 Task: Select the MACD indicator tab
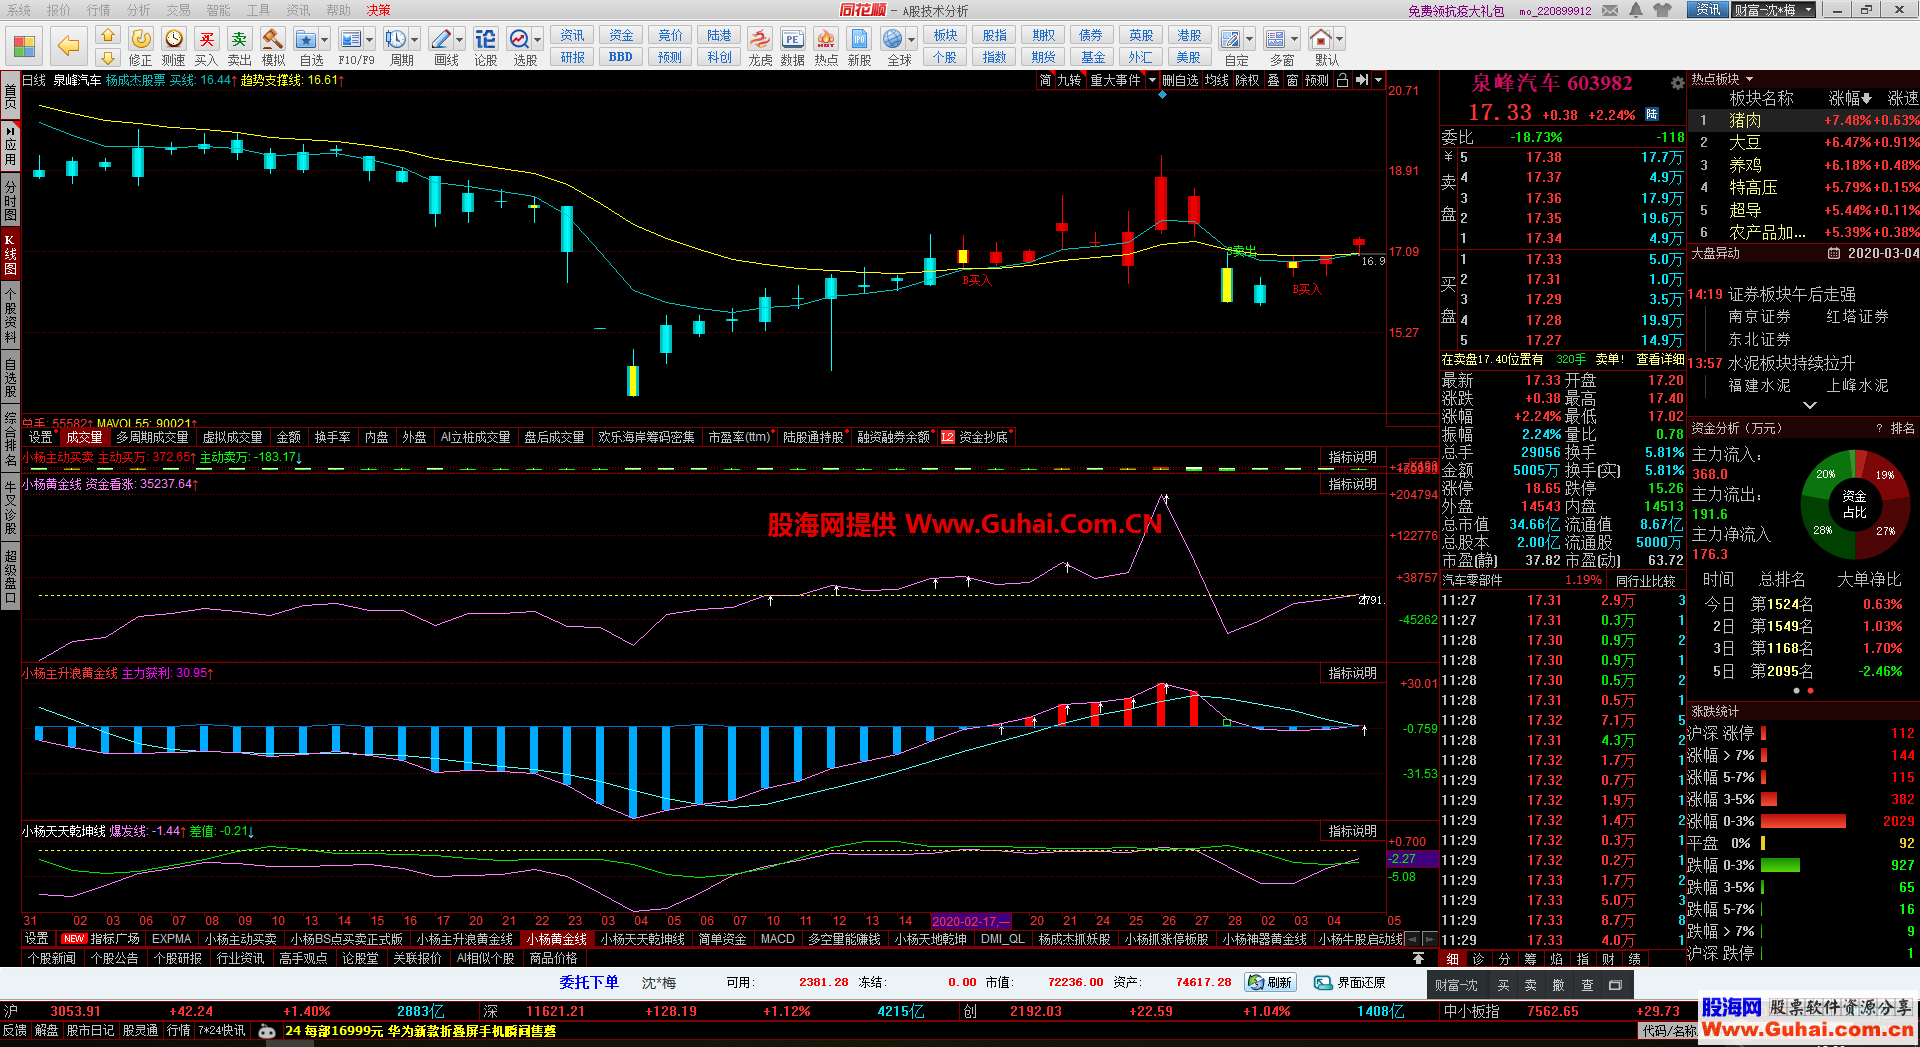point(777,939)
